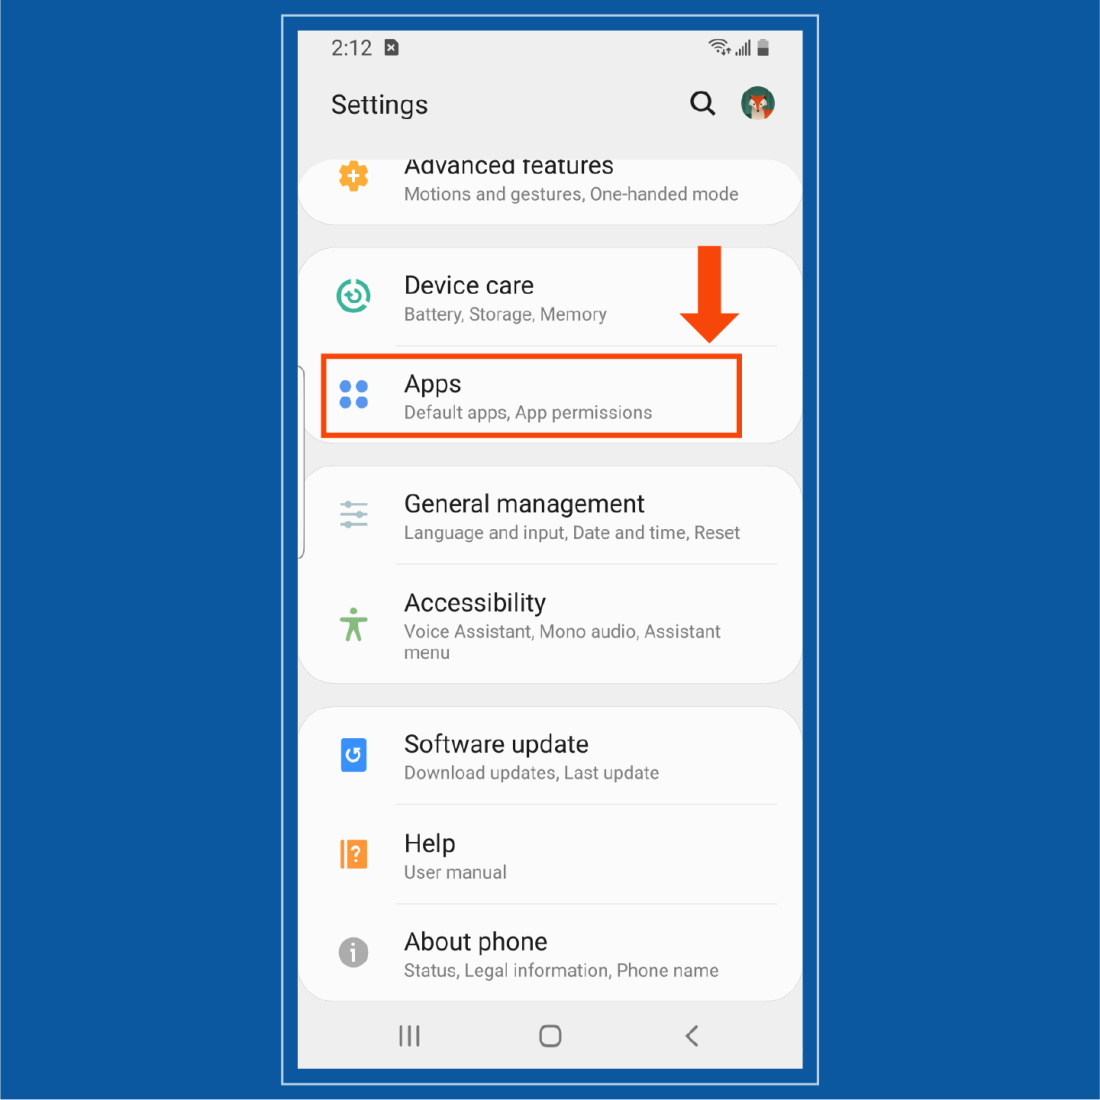The height and width of the screenshot is (1100, 1100).
Task: Select the Advanced features gear icon
Action: 353,176
